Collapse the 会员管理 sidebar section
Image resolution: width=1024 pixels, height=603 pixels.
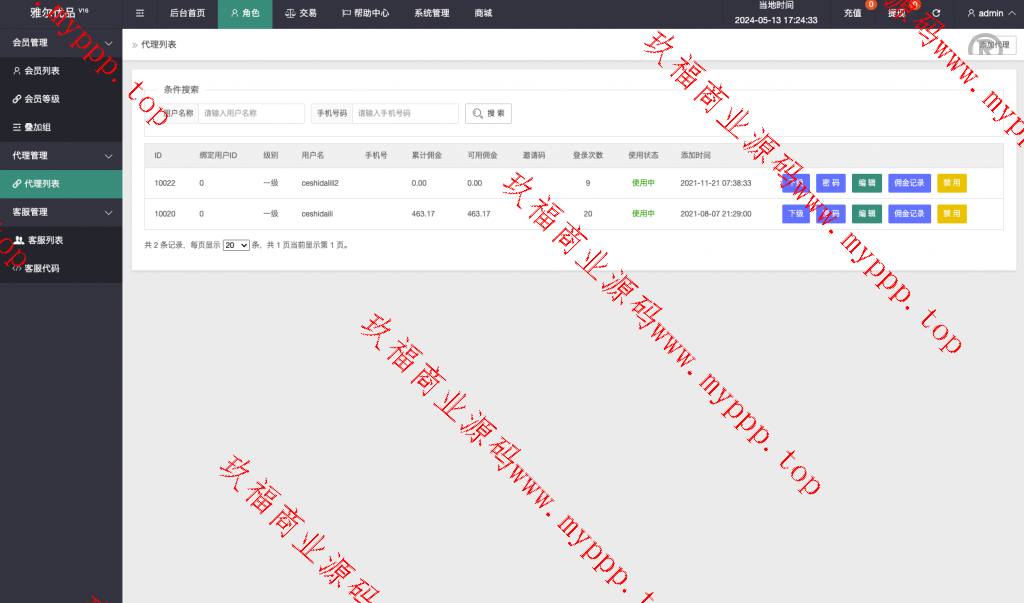tap(108, 43)
